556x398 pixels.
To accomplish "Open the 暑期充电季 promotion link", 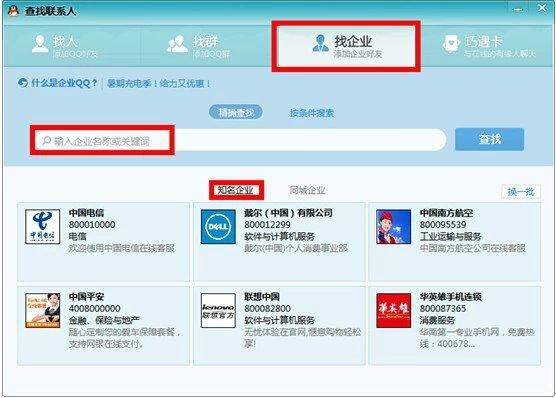I will tap(159, 84).
